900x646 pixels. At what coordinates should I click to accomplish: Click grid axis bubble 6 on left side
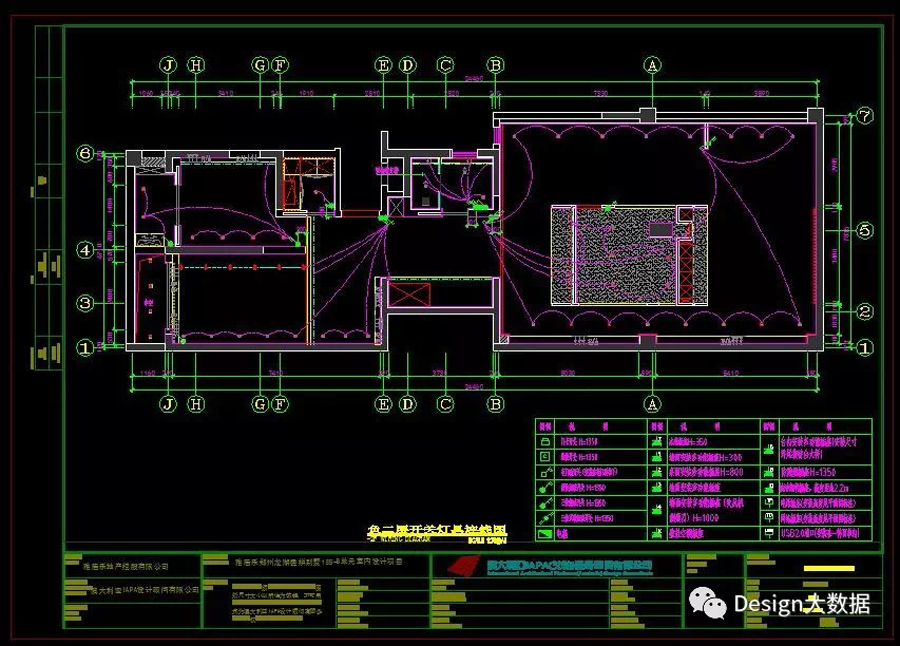pyautogui.click(x=86, y=153)
